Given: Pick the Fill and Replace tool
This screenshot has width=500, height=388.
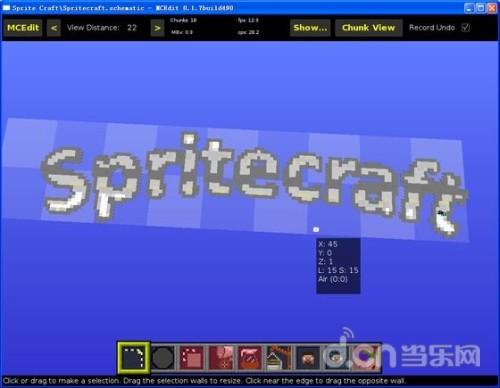Looking at the screenshot, I should (x=221, y=358).
